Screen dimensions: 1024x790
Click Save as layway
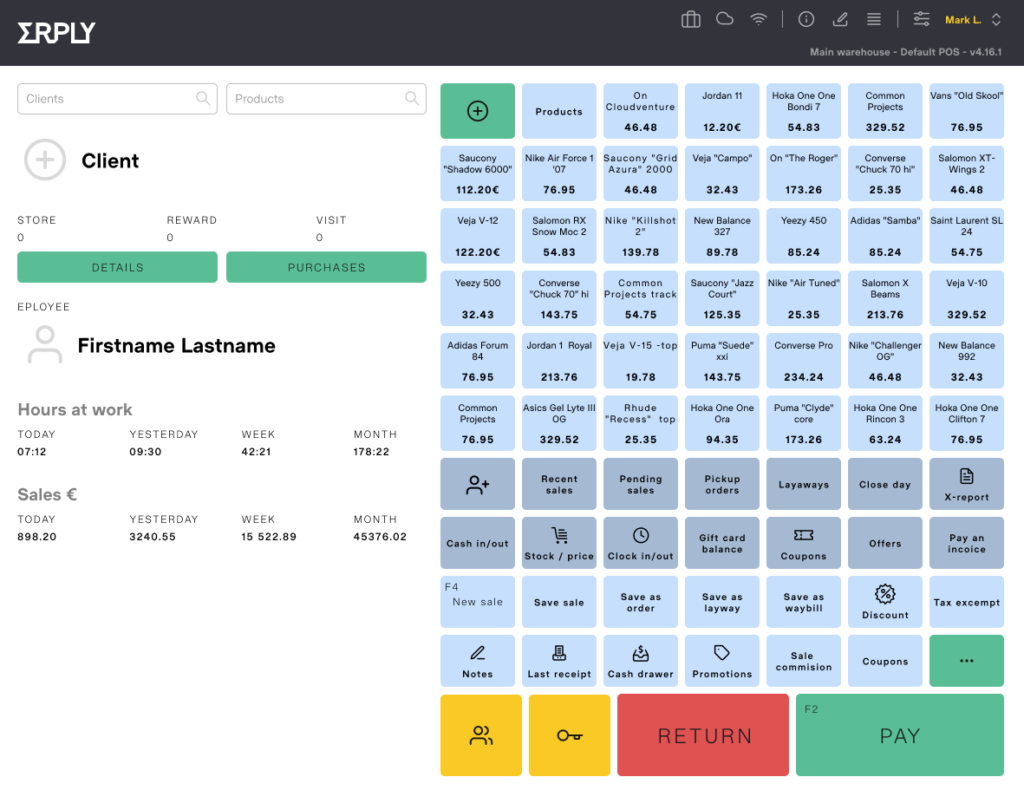722,601
